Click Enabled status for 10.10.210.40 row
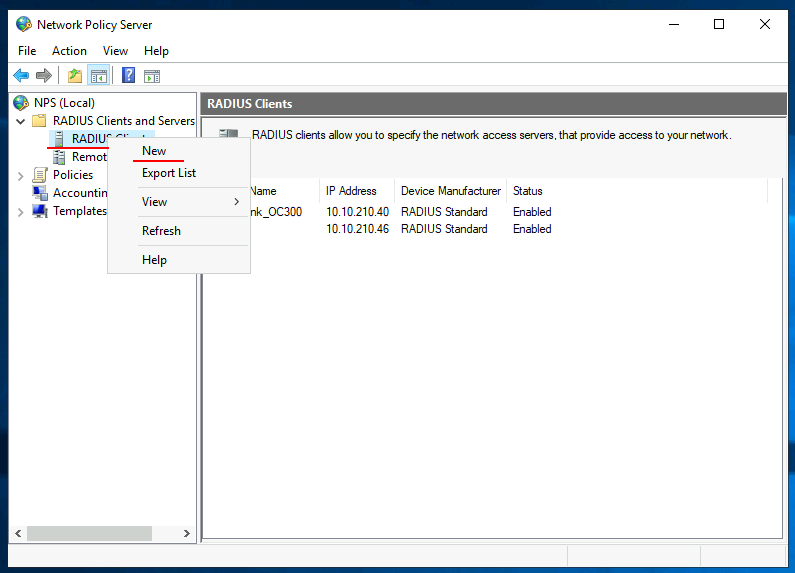 532,211
